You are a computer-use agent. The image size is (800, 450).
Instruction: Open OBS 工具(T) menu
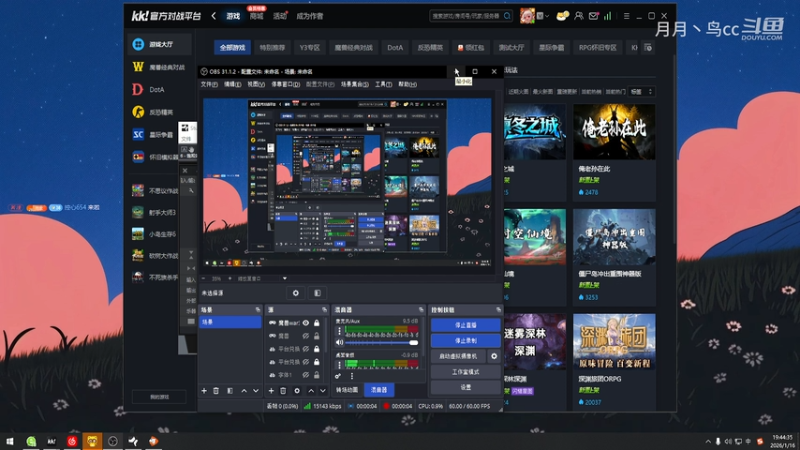tap(384, 84)
